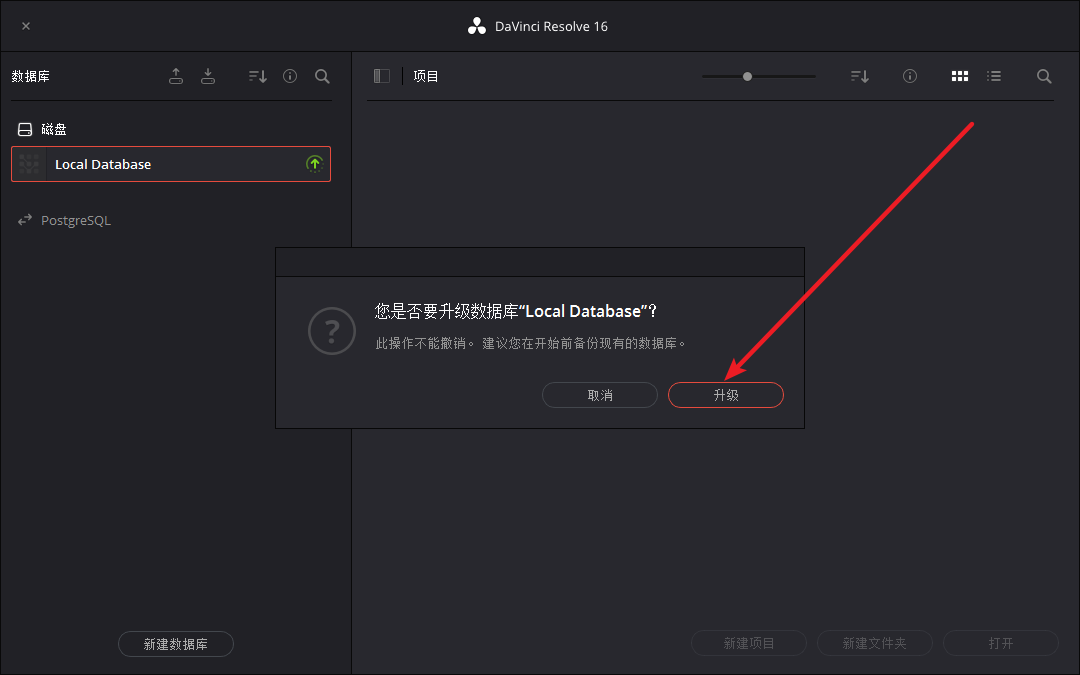
Task: Click the database backup (upload) icon
Action: tap(176, 76)
